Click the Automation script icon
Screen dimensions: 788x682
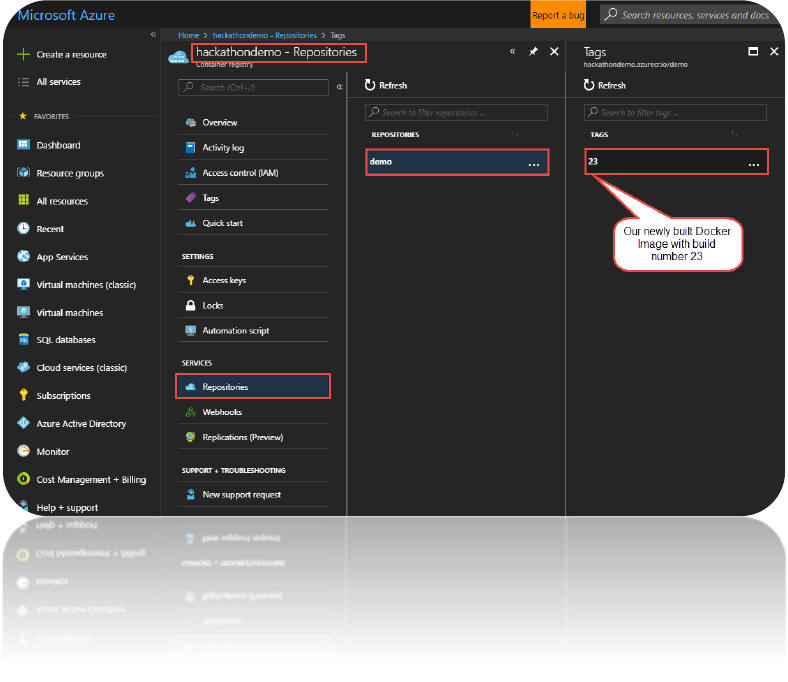tap(190, 330)
